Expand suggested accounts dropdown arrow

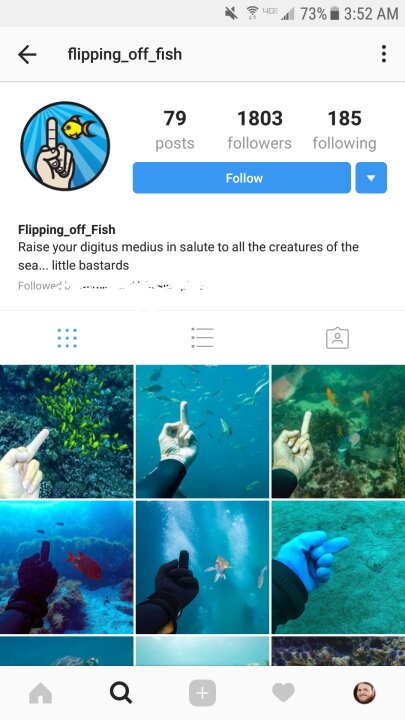371,178
